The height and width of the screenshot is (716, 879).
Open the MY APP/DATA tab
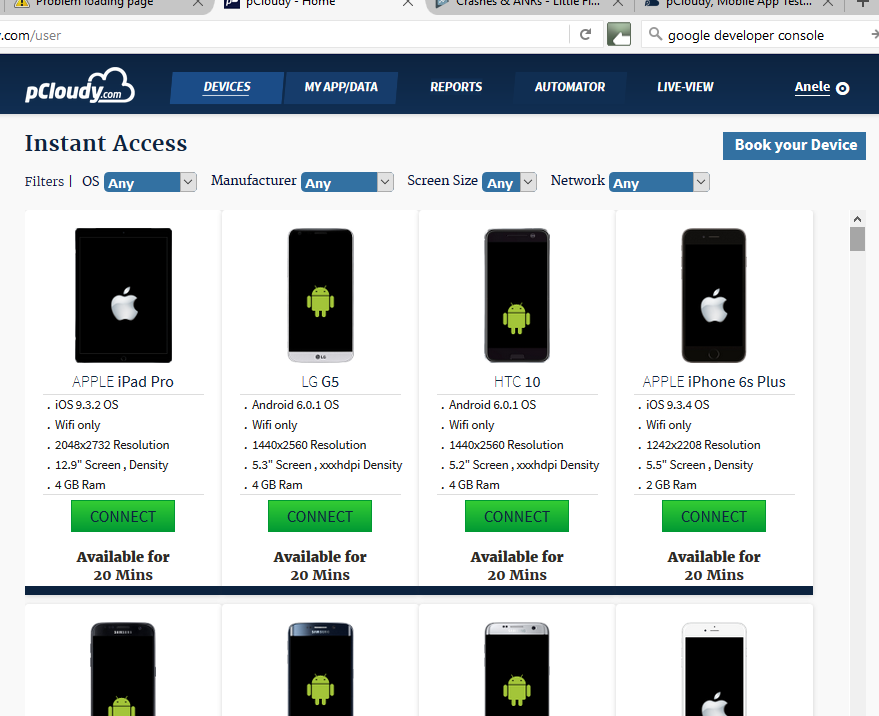coord(341,87)
